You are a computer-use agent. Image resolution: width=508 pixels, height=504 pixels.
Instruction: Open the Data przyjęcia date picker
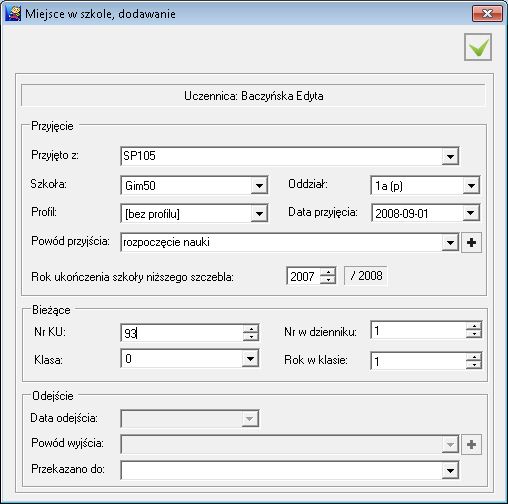tap(471, 213)
